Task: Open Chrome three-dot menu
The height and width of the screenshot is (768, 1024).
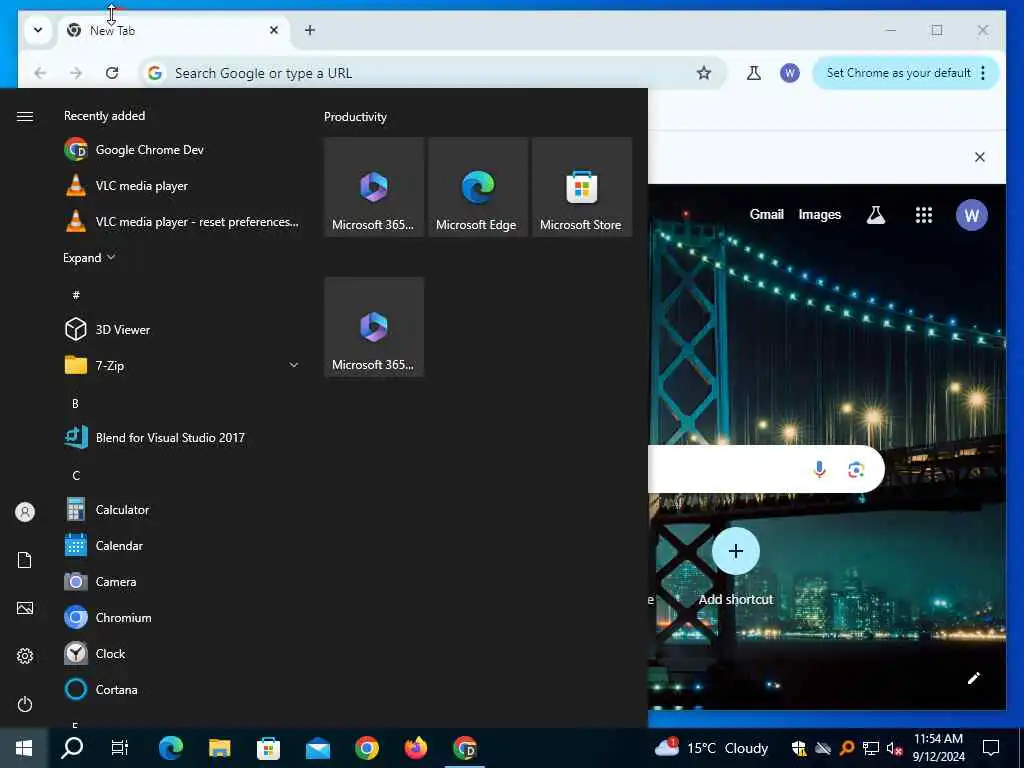Action: click(983, 73)
